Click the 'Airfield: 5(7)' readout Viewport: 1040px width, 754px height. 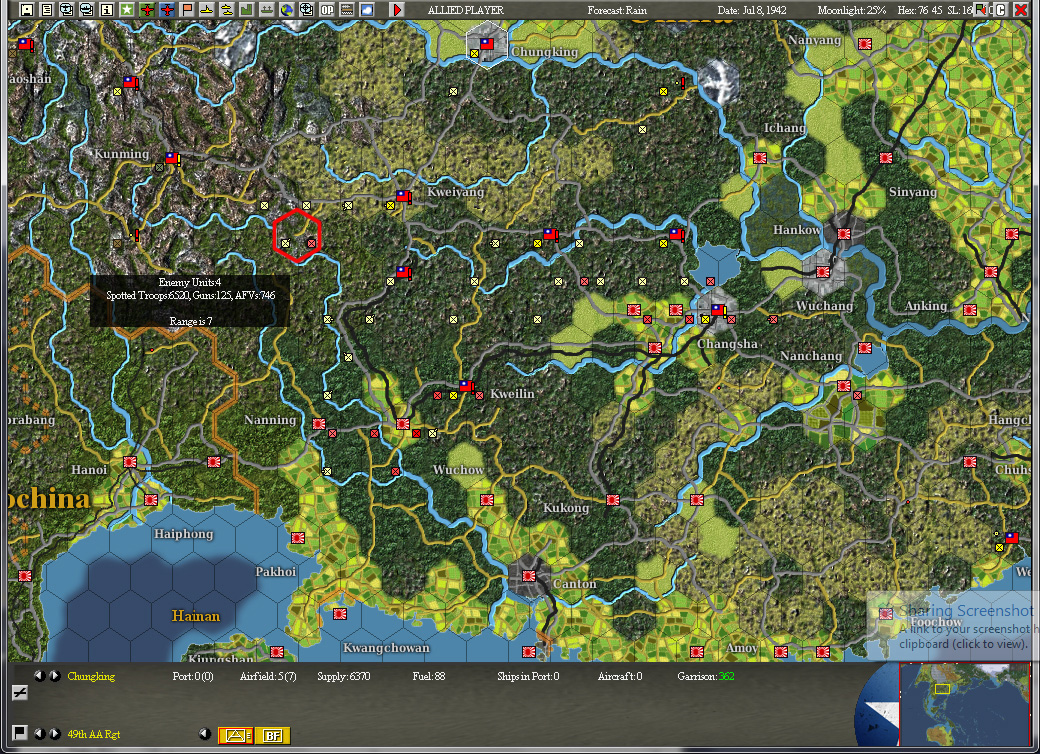coord(268,676)
